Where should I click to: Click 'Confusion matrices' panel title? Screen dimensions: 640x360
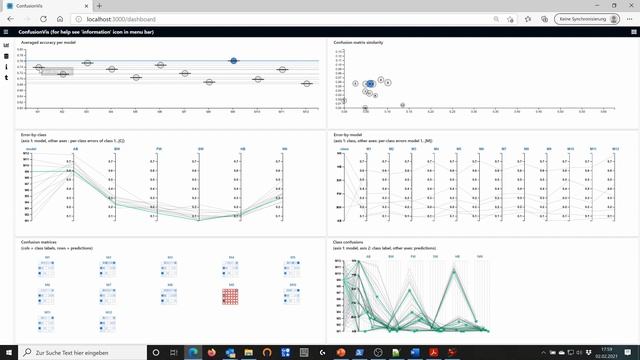(x=38, y=242)
